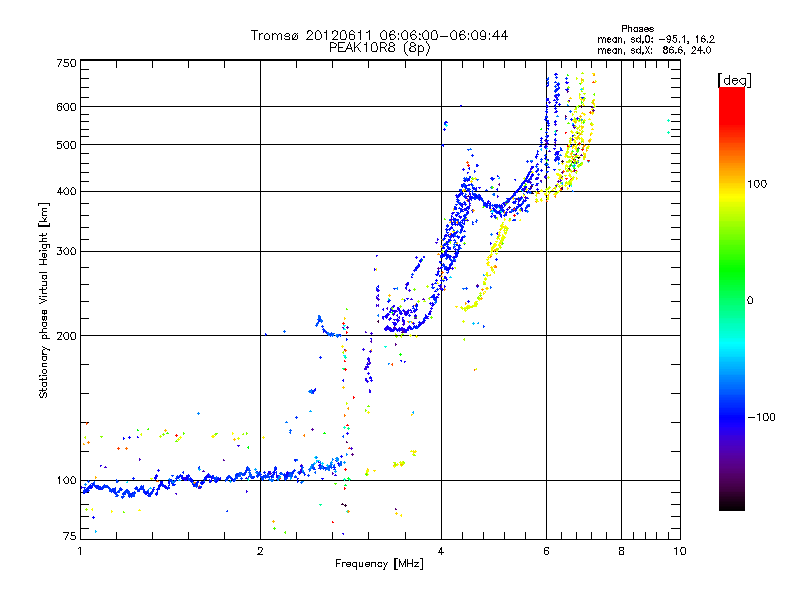Click the y-axis value "750"

coord(67,63)
